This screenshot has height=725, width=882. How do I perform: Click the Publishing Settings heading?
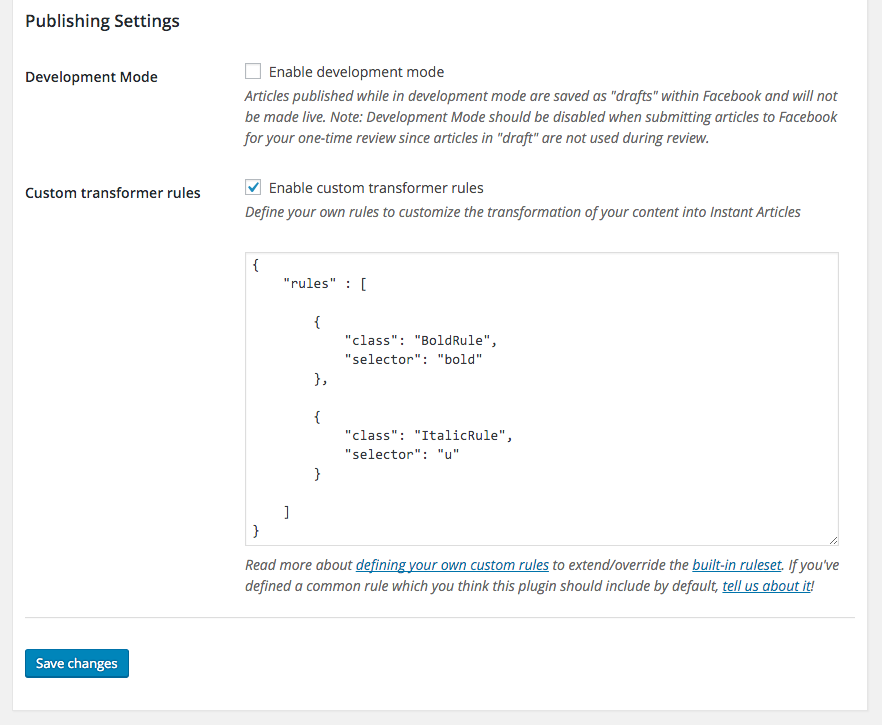pos(102,21)
